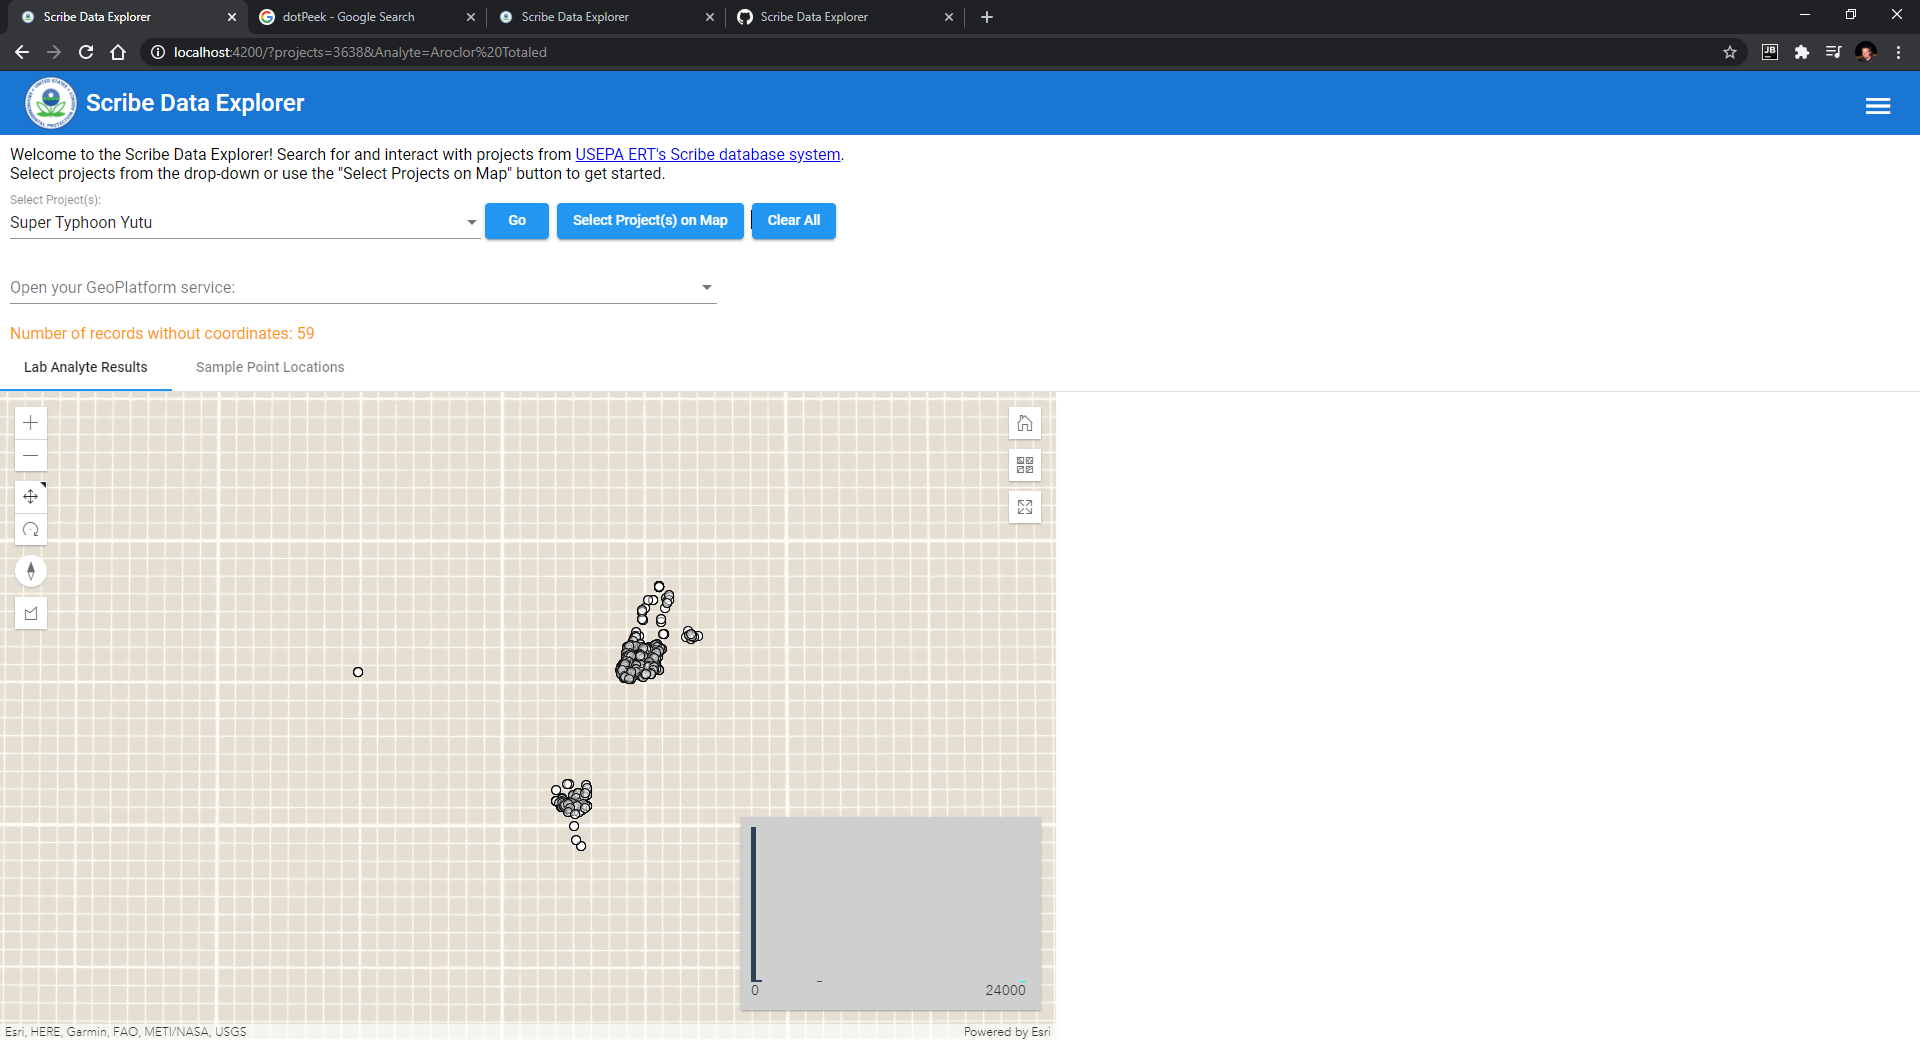Click Clear All to reset project selection

[x=793, y=220]
